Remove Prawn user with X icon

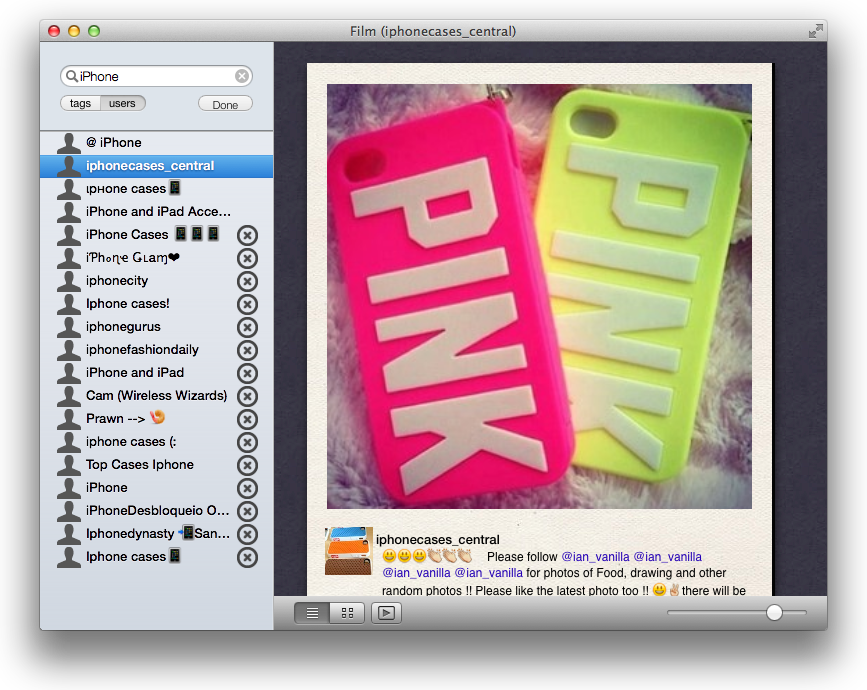247,419
